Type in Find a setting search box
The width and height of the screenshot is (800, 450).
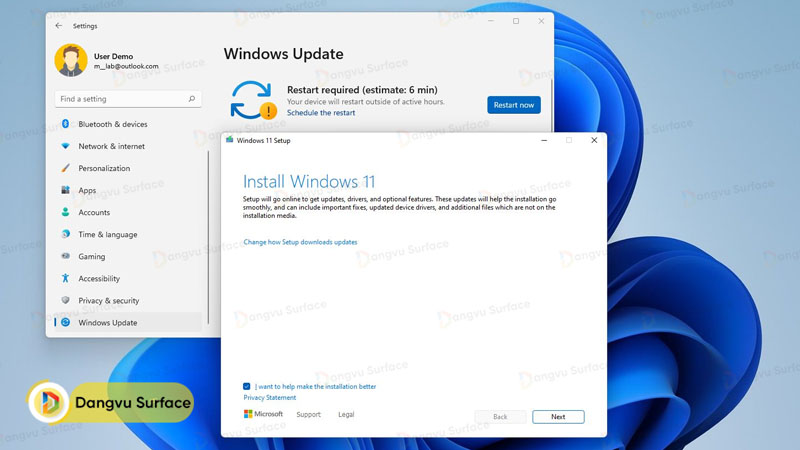click(120, 99)
